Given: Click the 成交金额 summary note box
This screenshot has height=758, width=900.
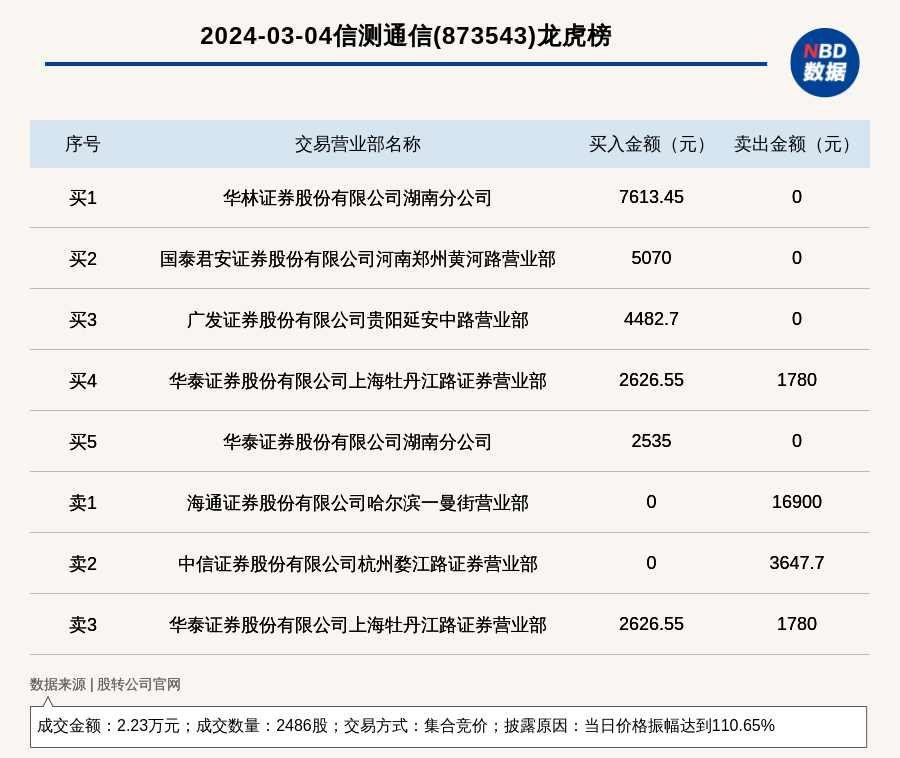Looking at the screenshot, I should tap(448, 726).
